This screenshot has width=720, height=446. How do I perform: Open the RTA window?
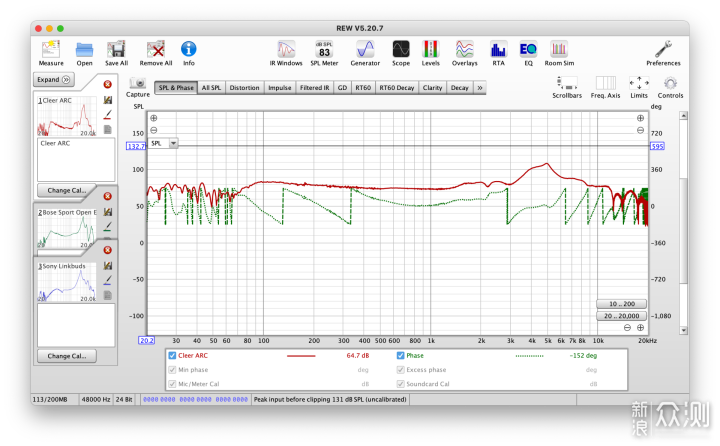point(498,53)
